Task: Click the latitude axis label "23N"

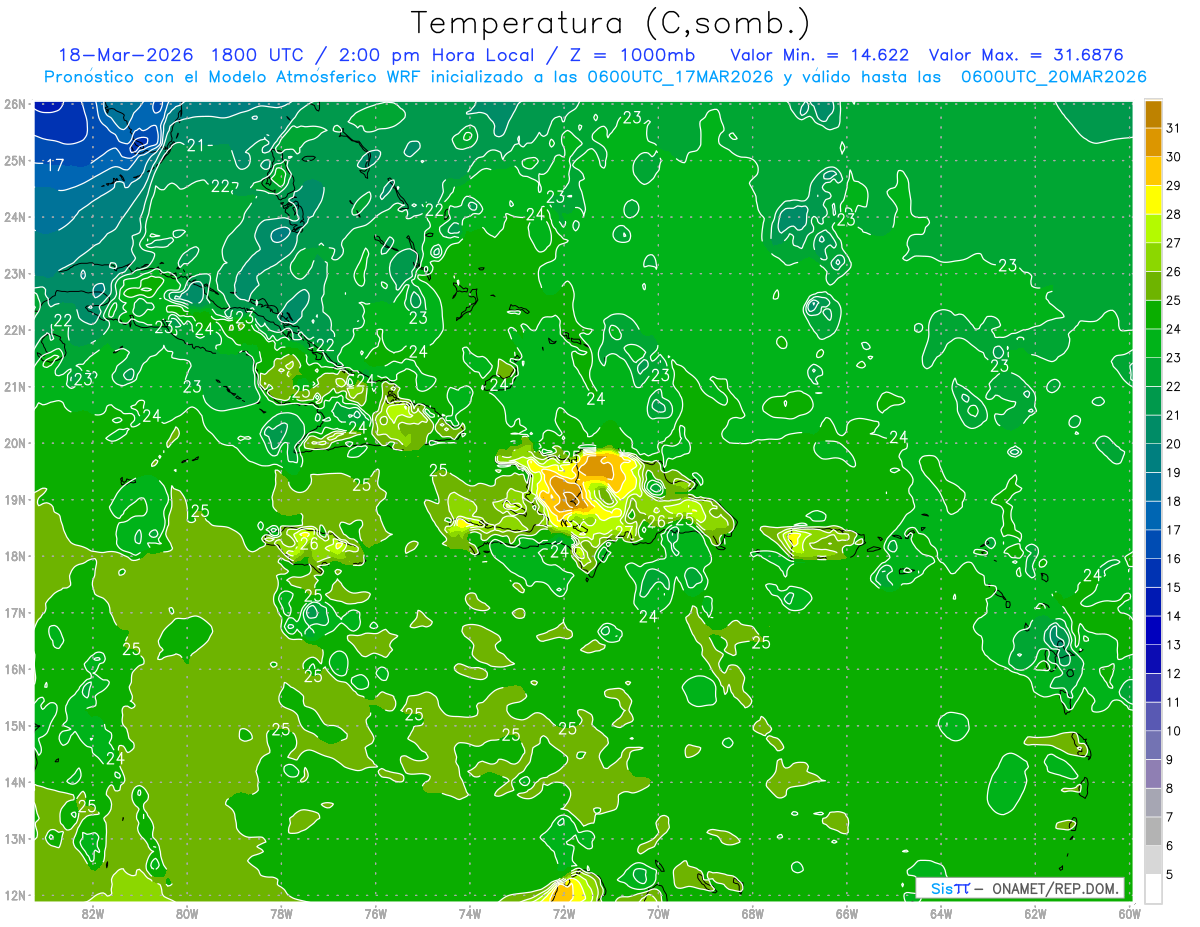Action: click(x=15, y=273)
